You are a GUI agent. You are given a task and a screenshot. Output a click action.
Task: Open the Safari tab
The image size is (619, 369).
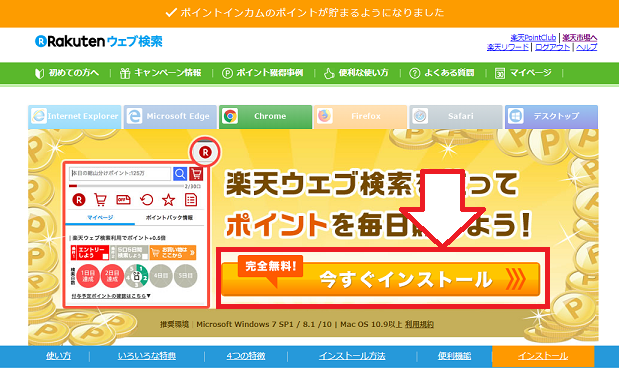coord(456,116)
